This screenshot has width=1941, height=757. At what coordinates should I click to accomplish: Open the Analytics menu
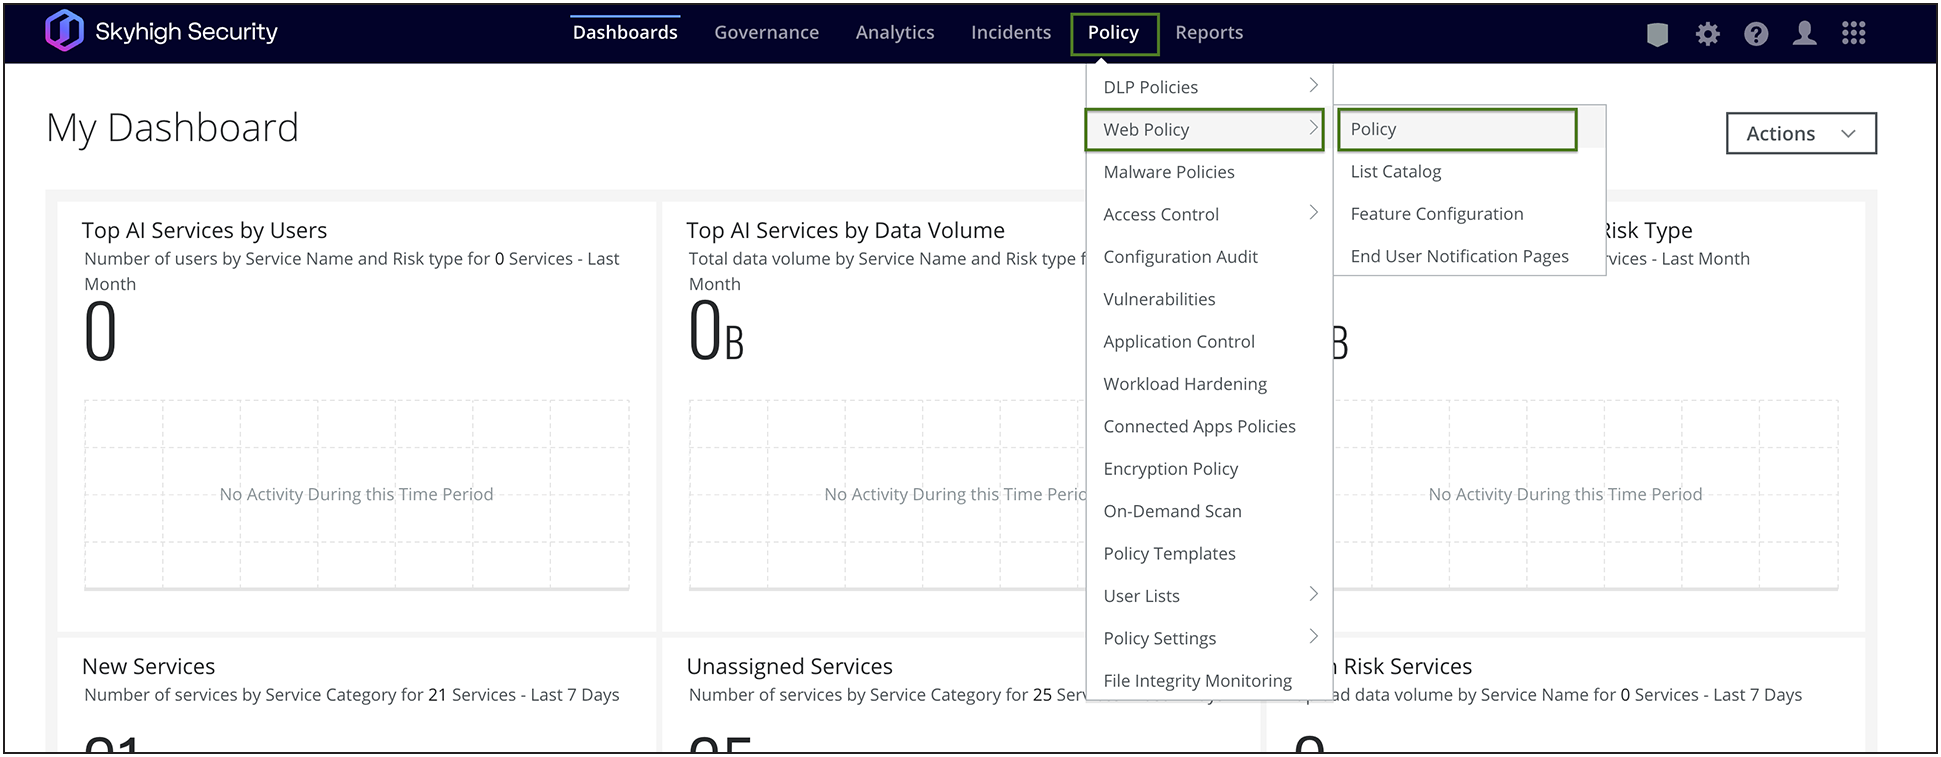click(895, 33)
